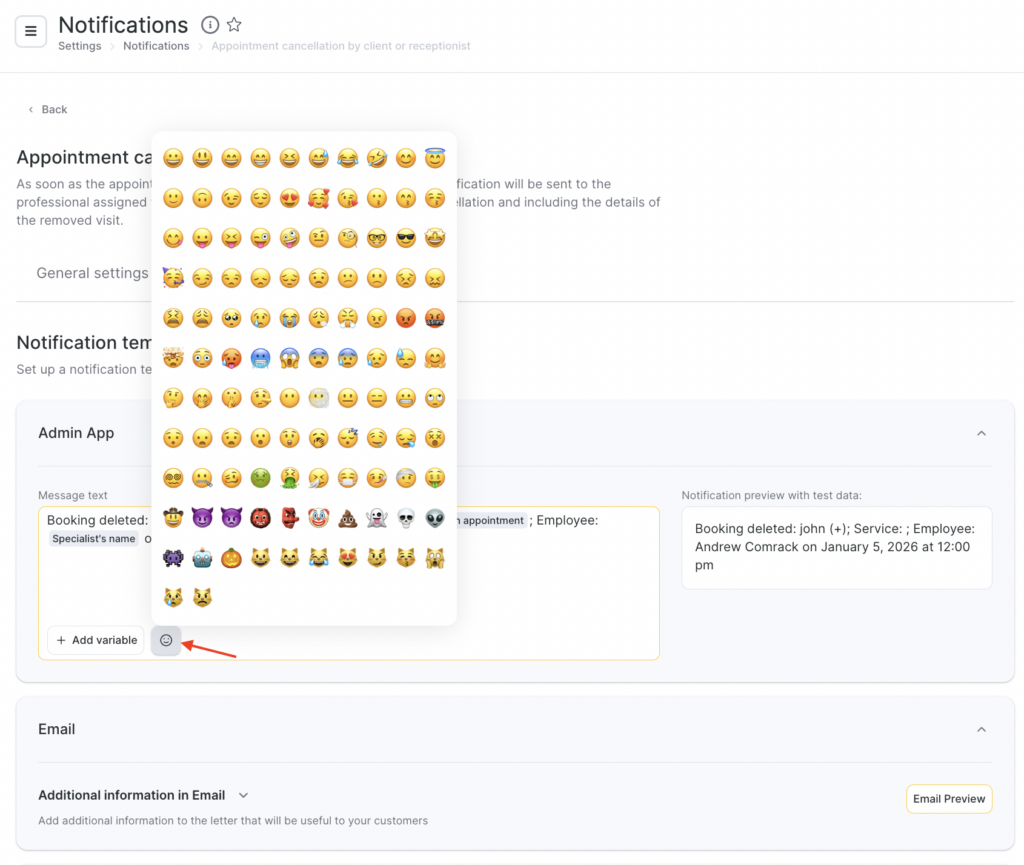The image size is (1024, 865).
Task: Insert the skull emoji
Action: pyautogui.click(x=405, y=518)
